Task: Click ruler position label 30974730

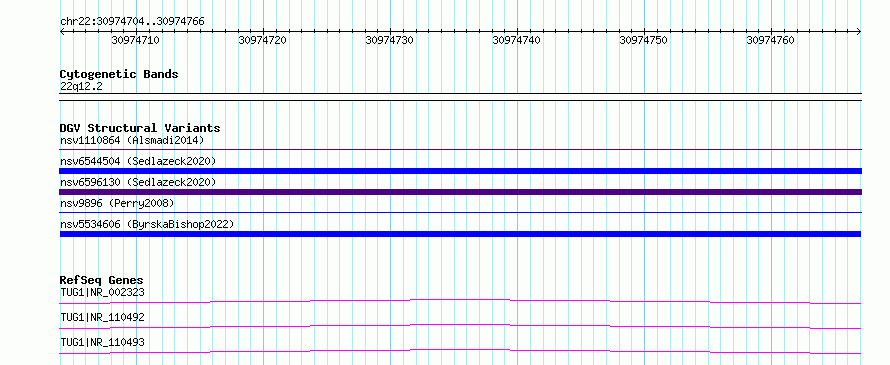Action: coord(390,40)
